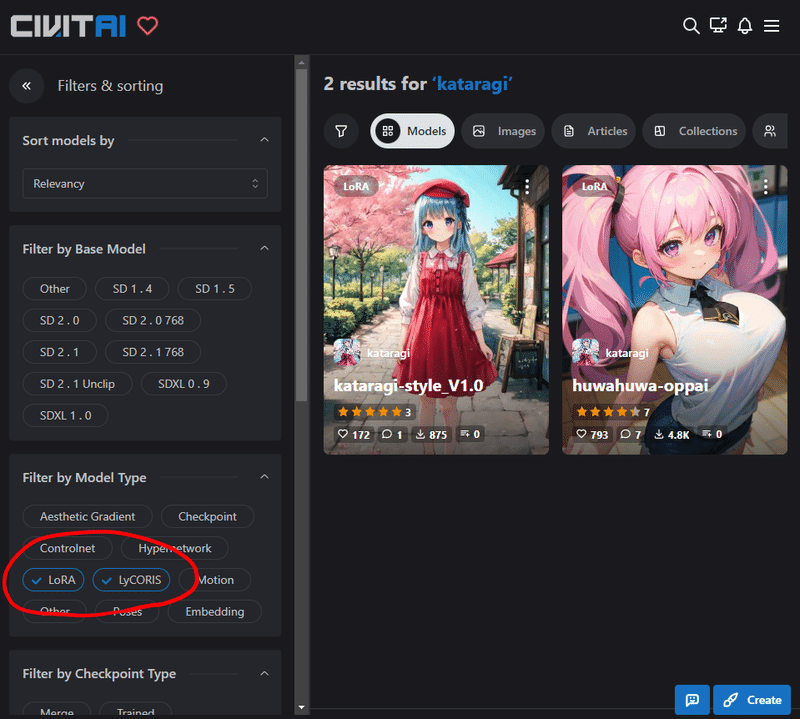Select the Aesthetic Gradient model type
The height and width of the screenshot is (719, 800).
click(87, 516)
